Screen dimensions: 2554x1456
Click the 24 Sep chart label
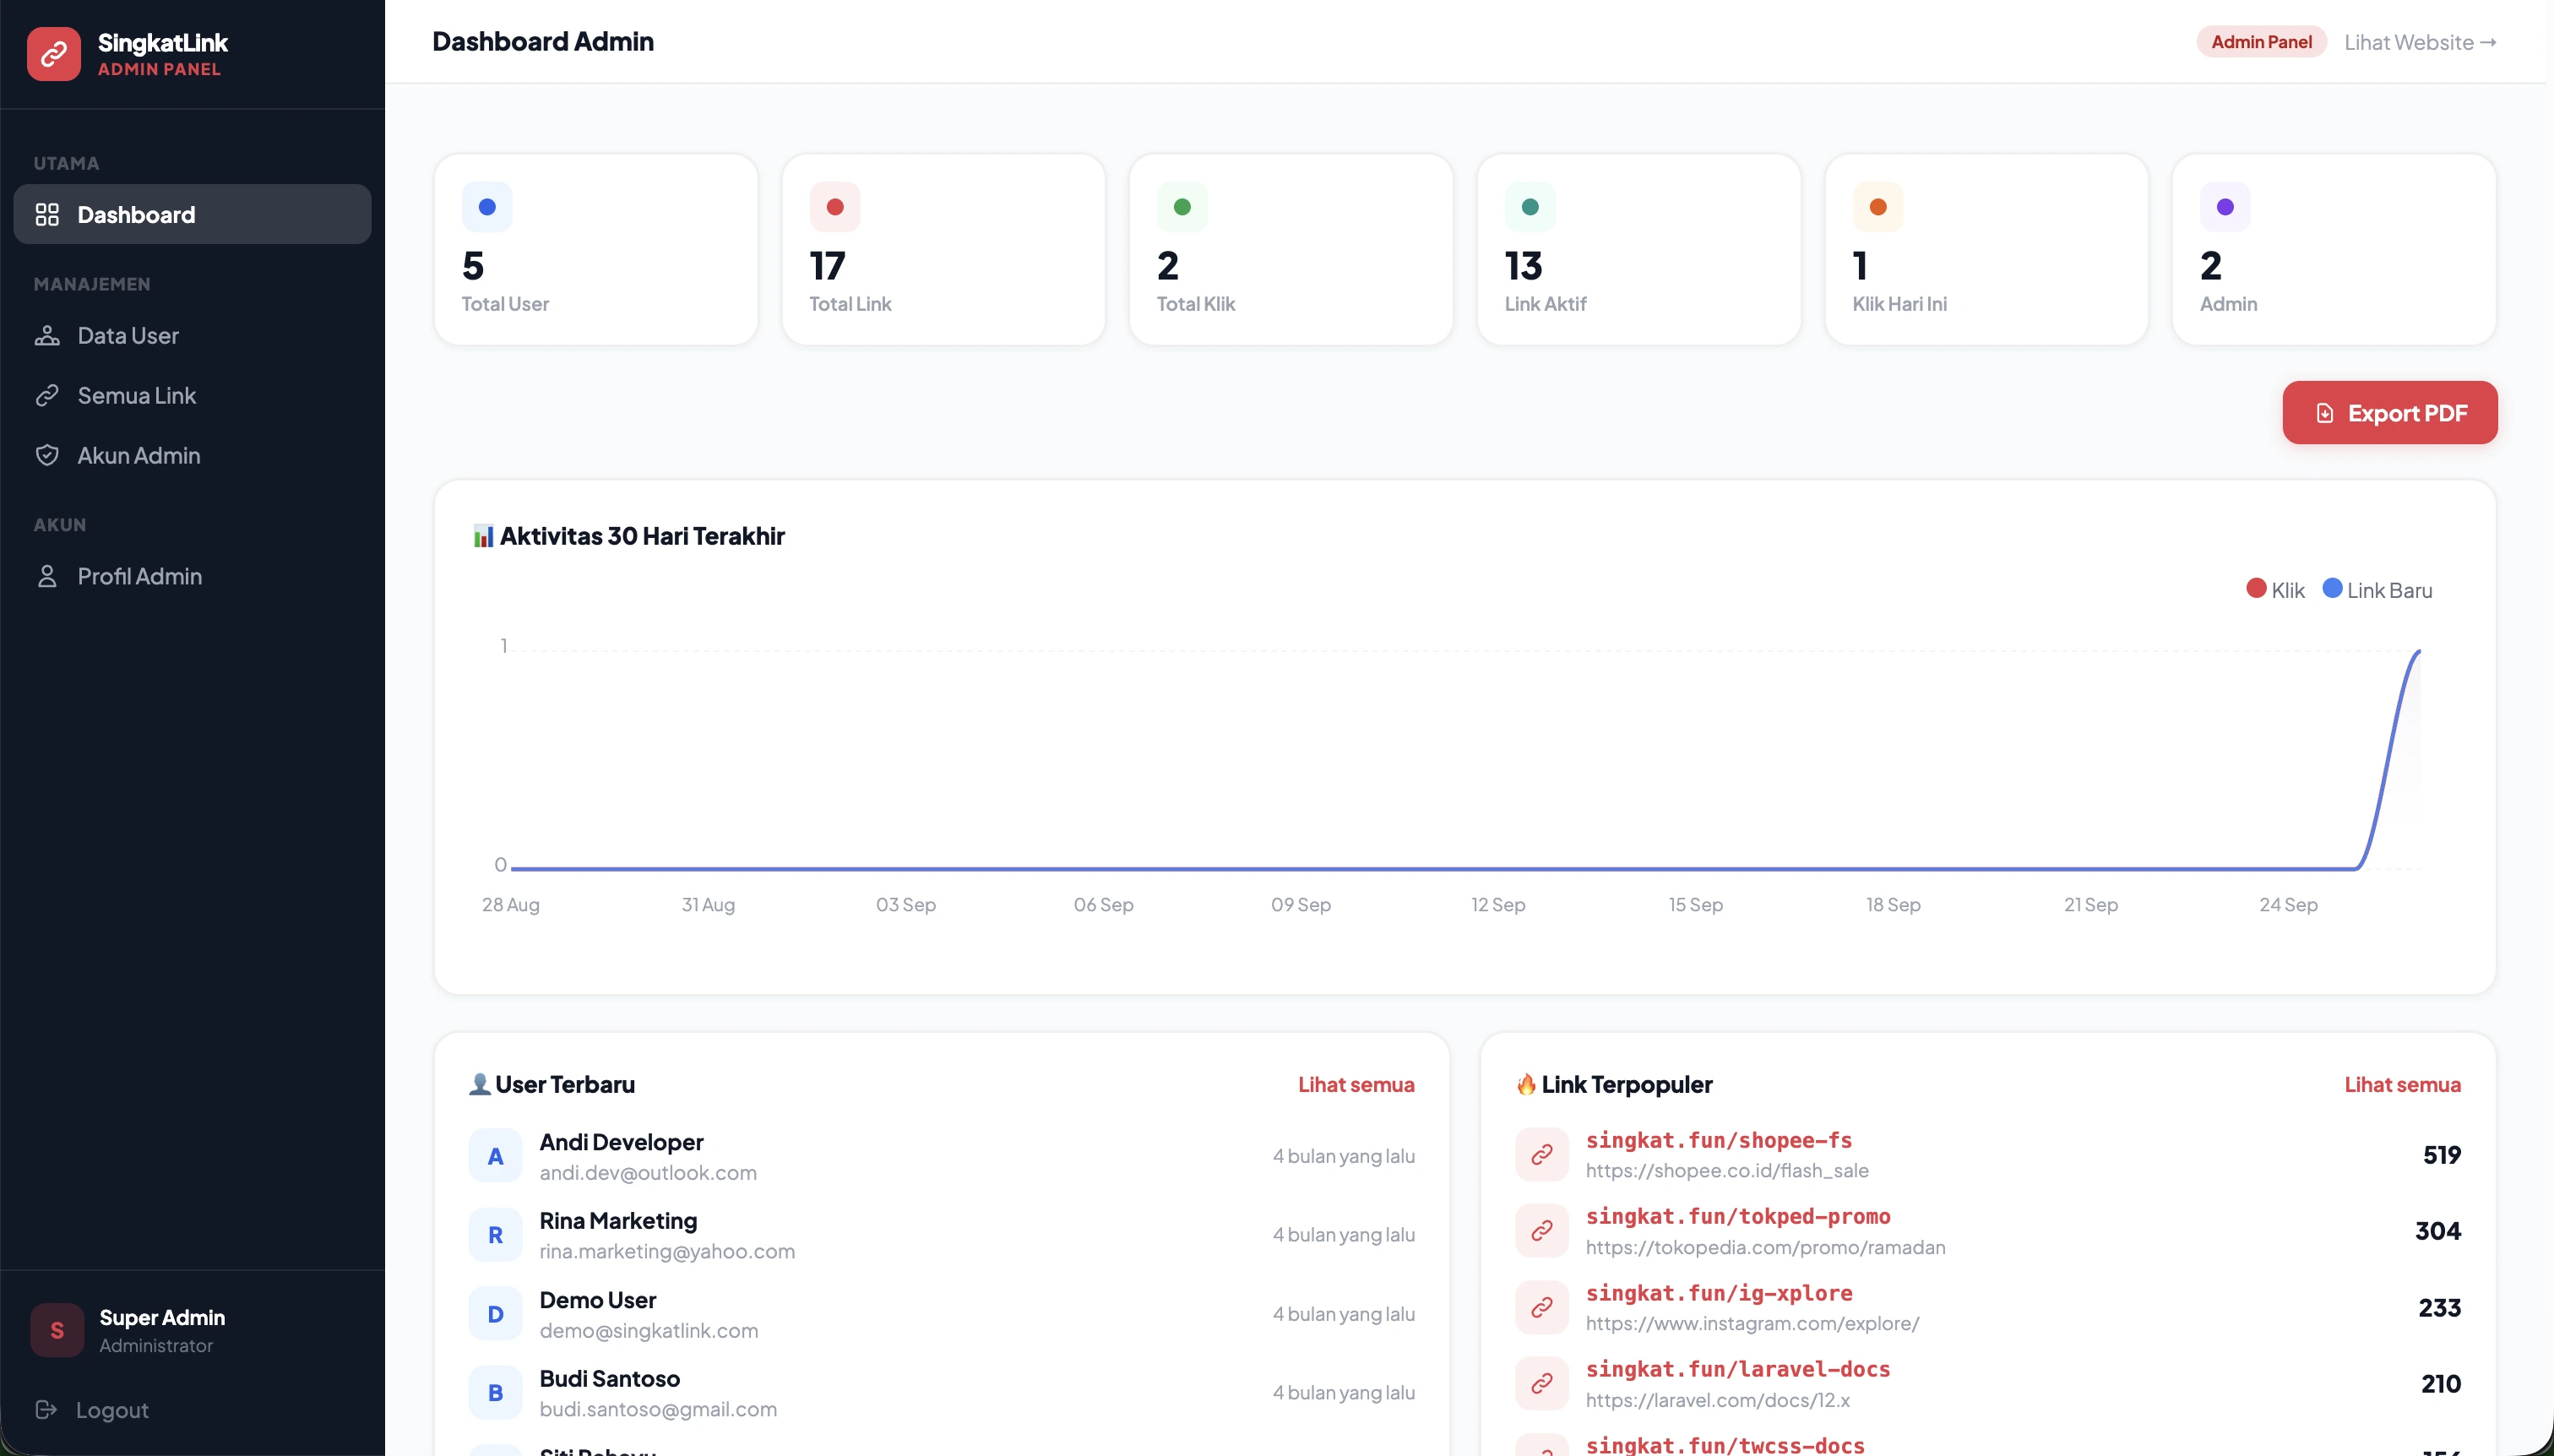tap(2287, 904)
